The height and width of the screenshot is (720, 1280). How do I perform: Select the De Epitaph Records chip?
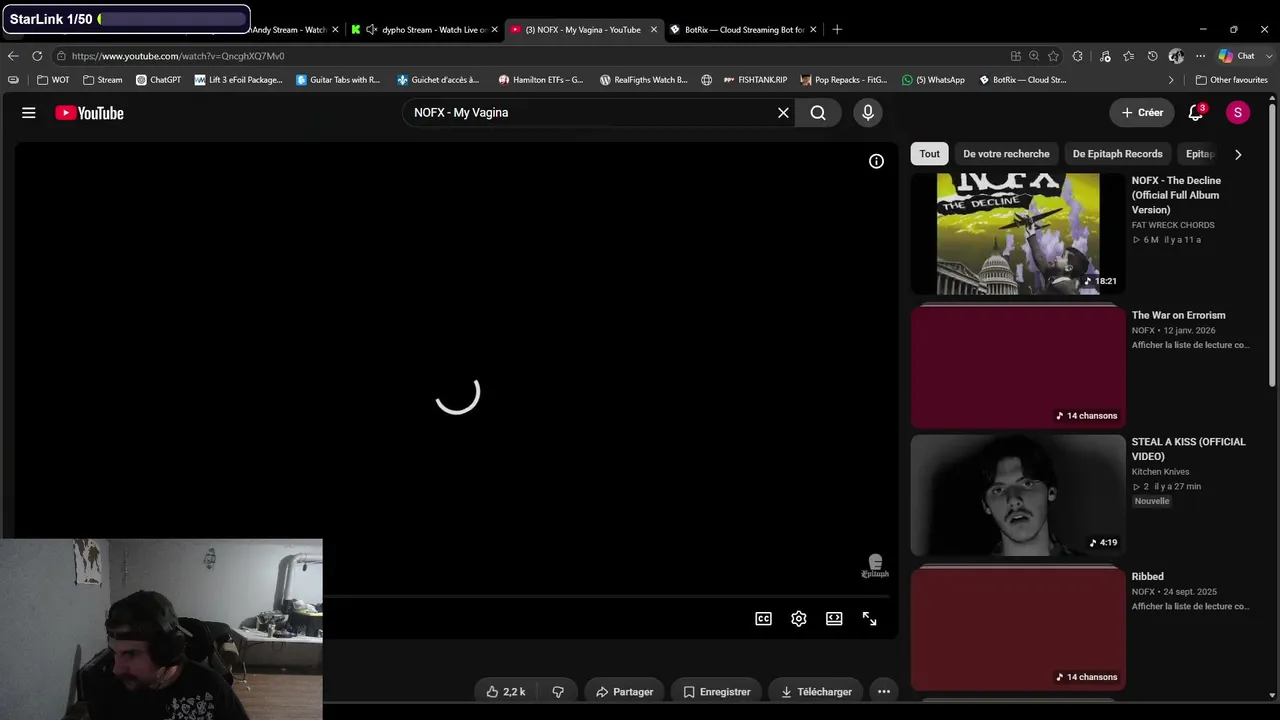pyautogui.click(x=1118, y=154)
